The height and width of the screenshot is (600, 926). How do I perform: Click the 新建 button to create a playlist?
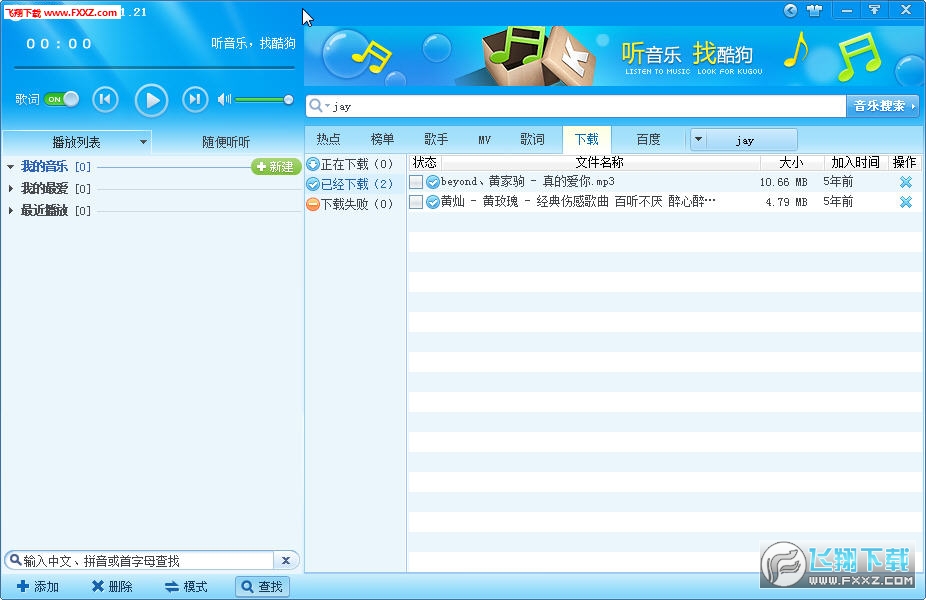pyautogui.click(x=275, y=166)
